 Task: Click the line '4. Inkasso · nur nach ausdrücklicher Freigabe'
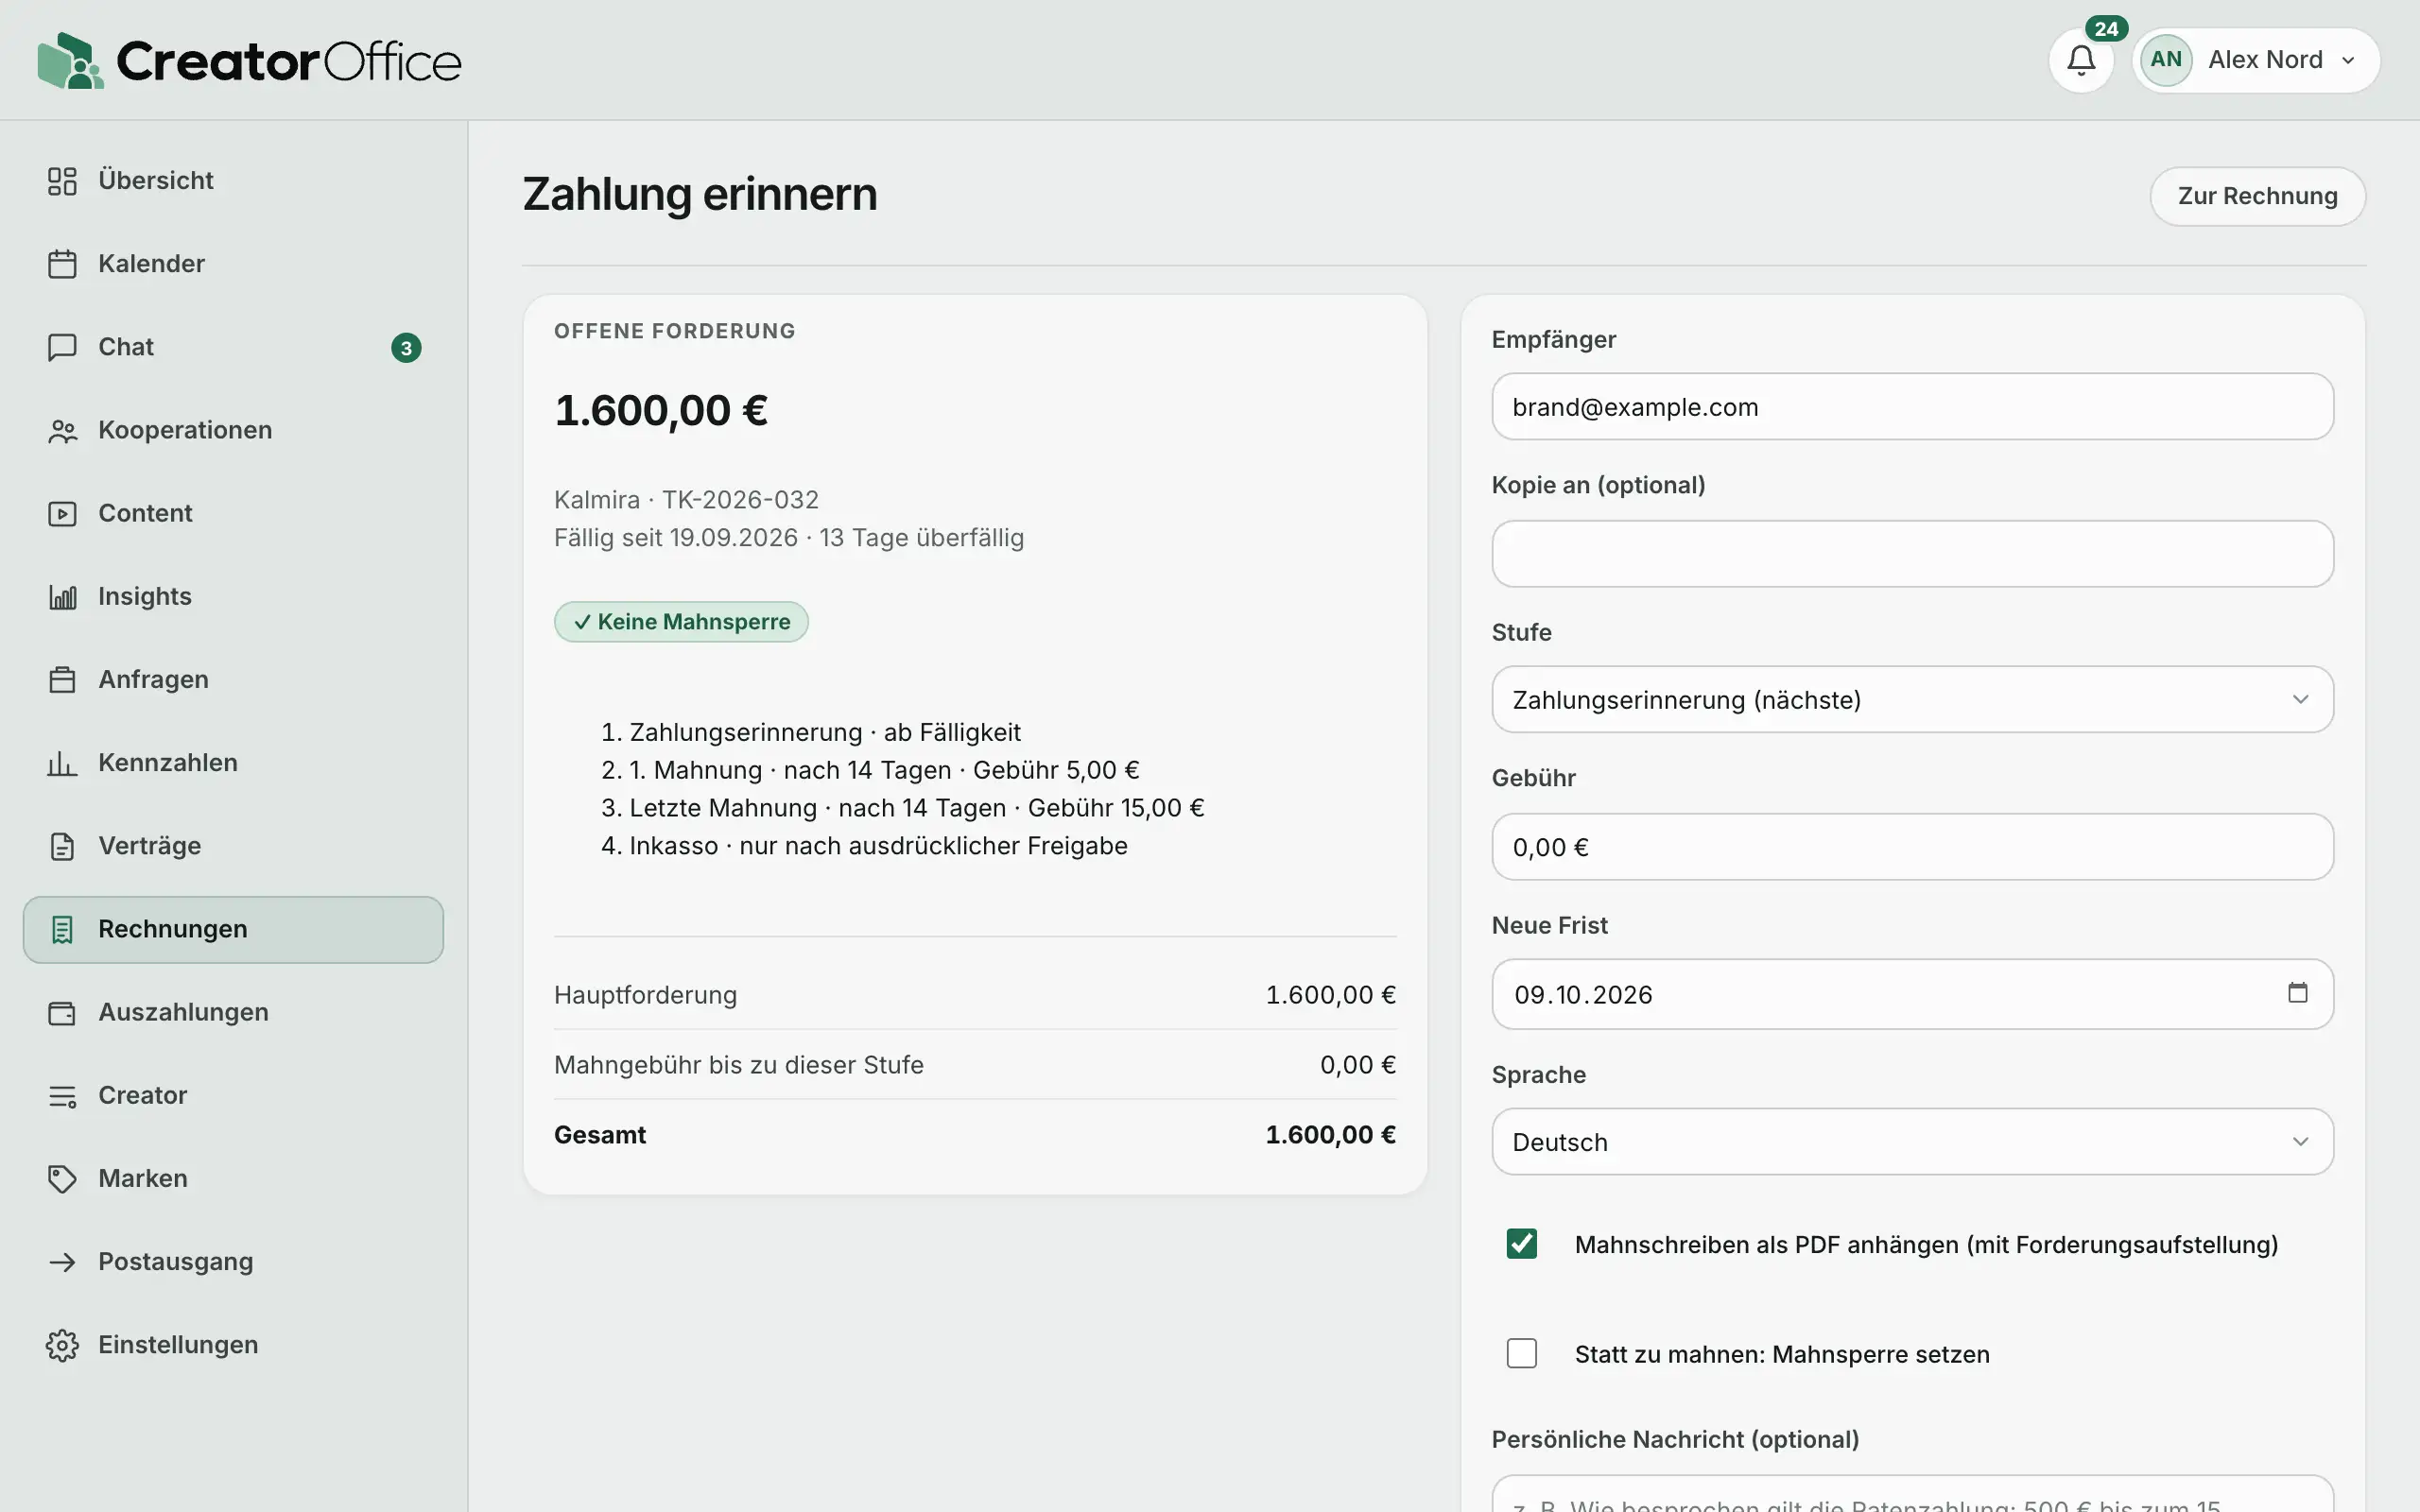point(864,846)
